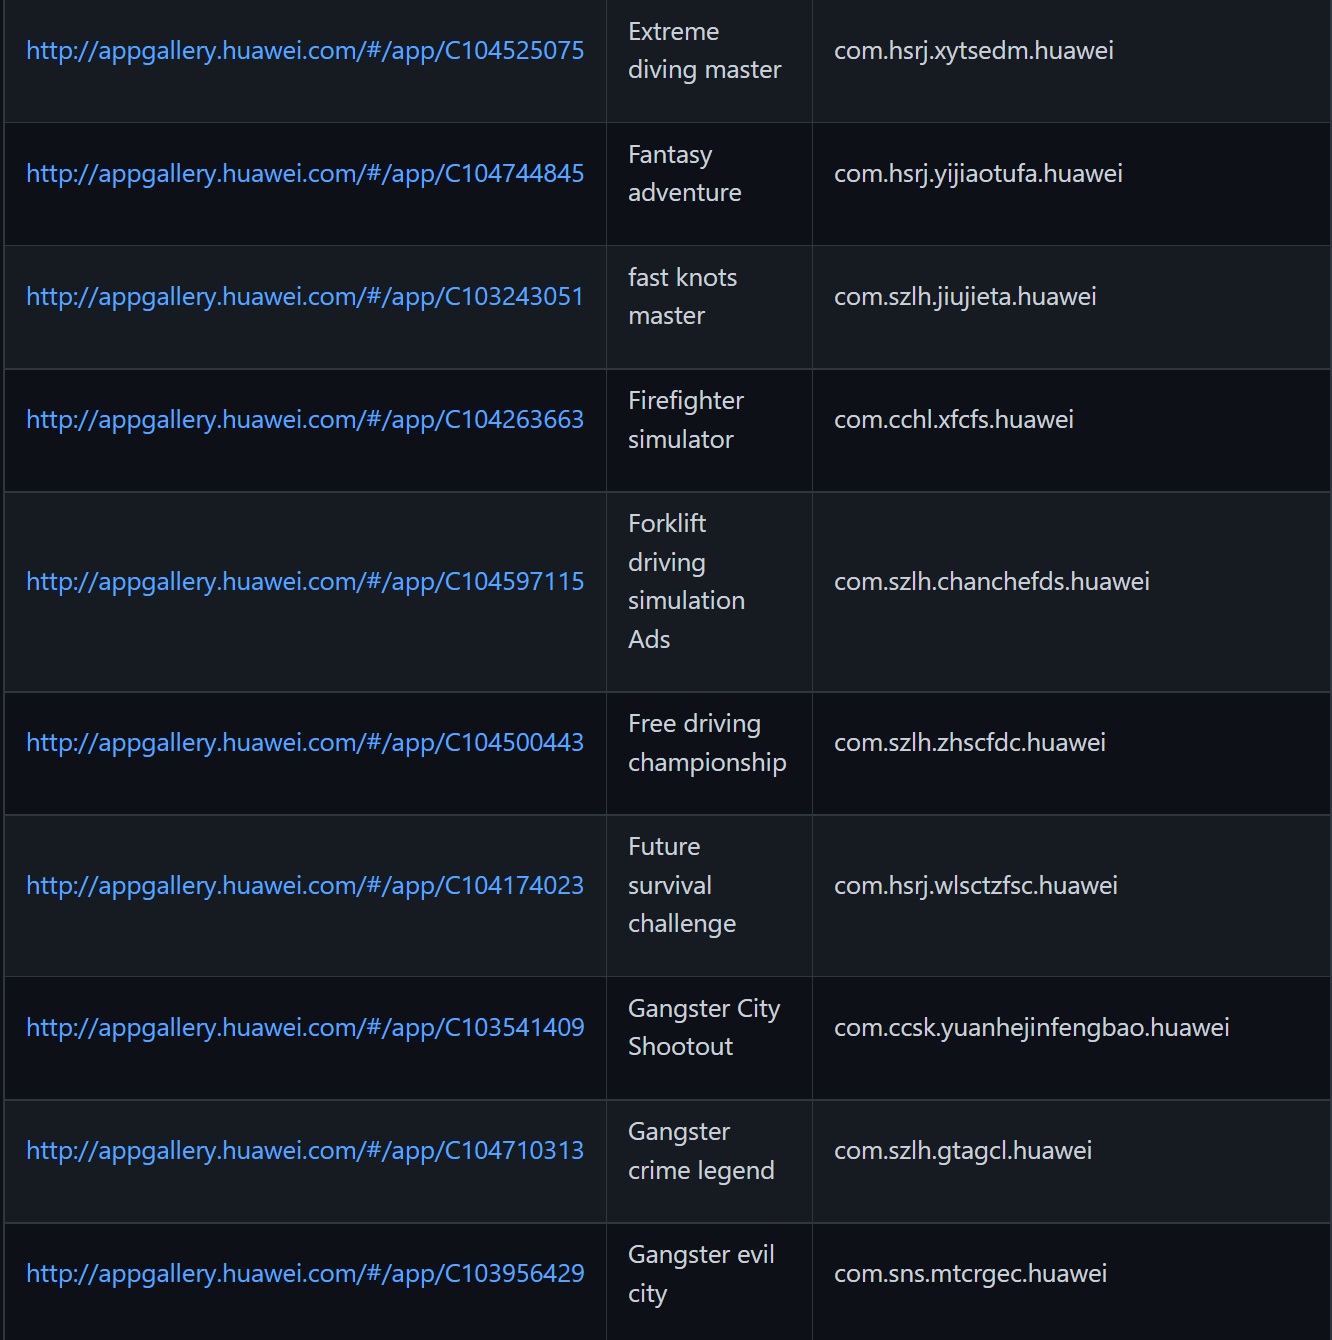The height and width of the screenshot is (1340, 1332).
Task: Click the AppGallery link ending in C103243051
Action: 305,297
